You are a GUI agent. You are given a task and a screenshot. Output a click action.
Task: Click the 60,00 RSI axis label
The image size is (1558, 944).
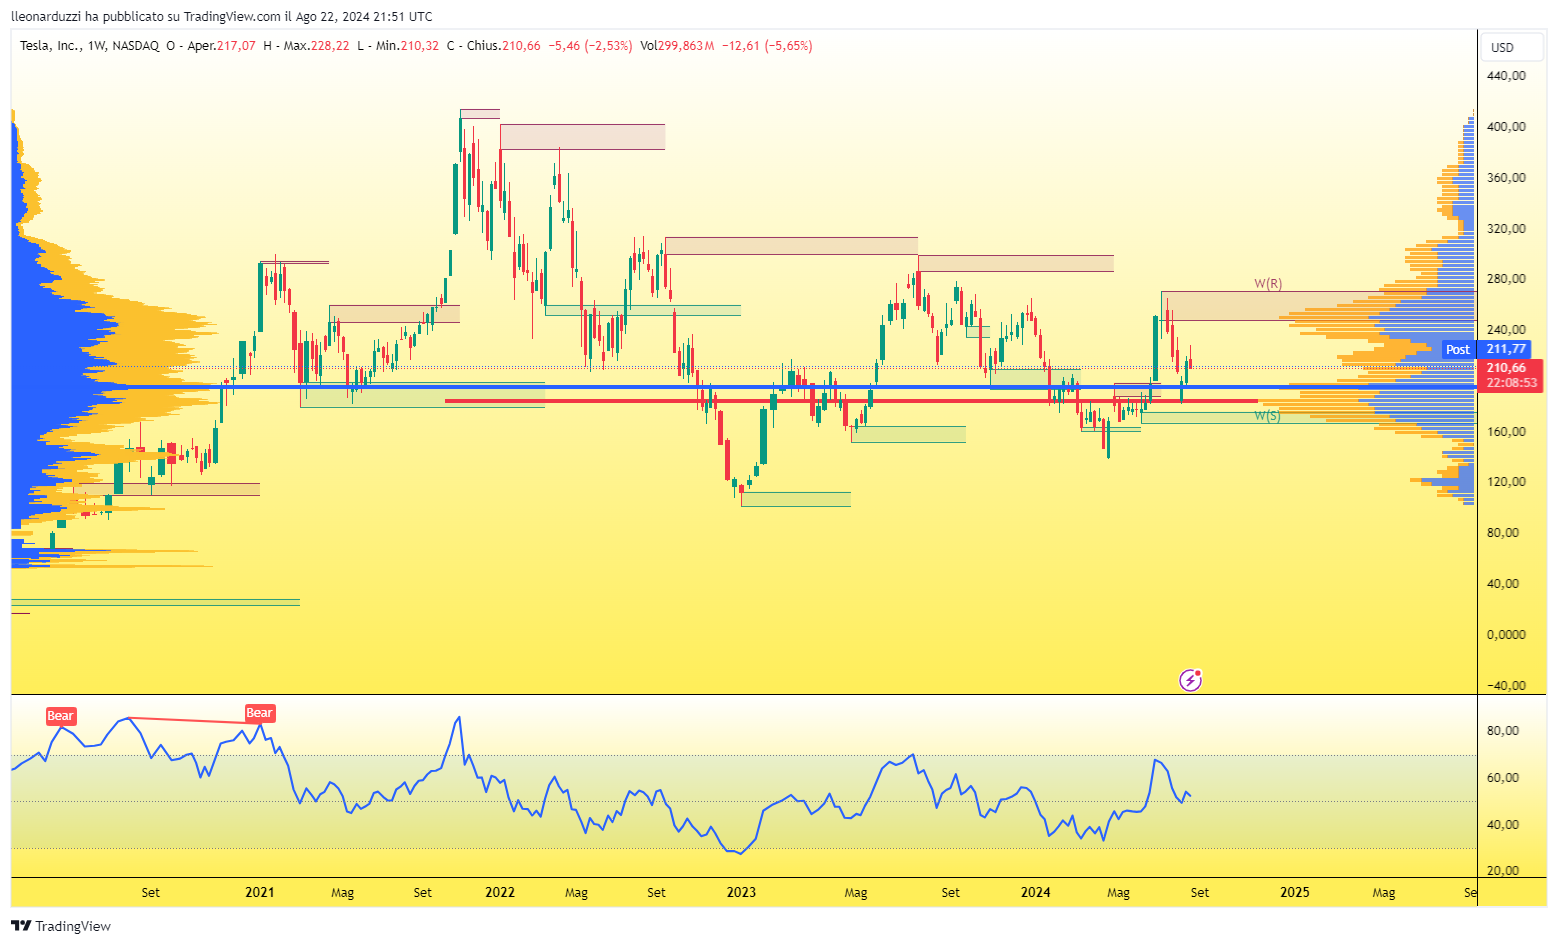pyautogui.click(x=1503, y=778)
